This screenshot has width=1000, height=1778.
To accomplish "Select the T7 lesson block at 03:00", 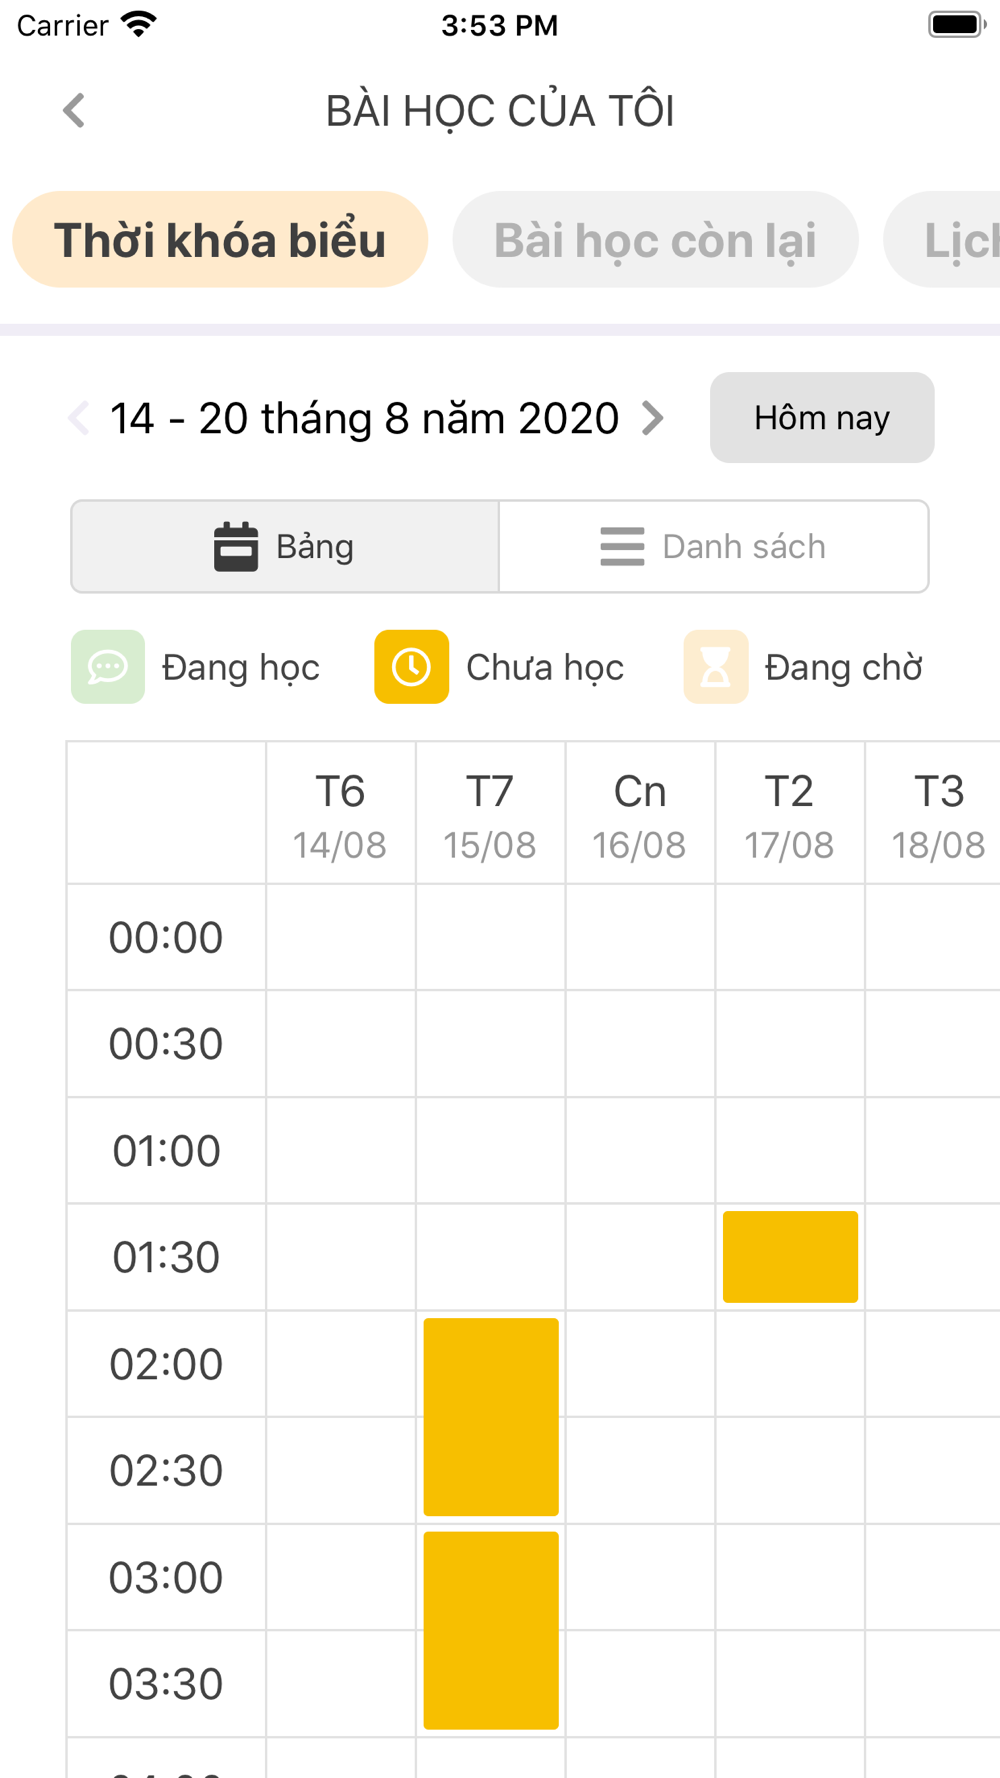I will [x=491, y=1630].
